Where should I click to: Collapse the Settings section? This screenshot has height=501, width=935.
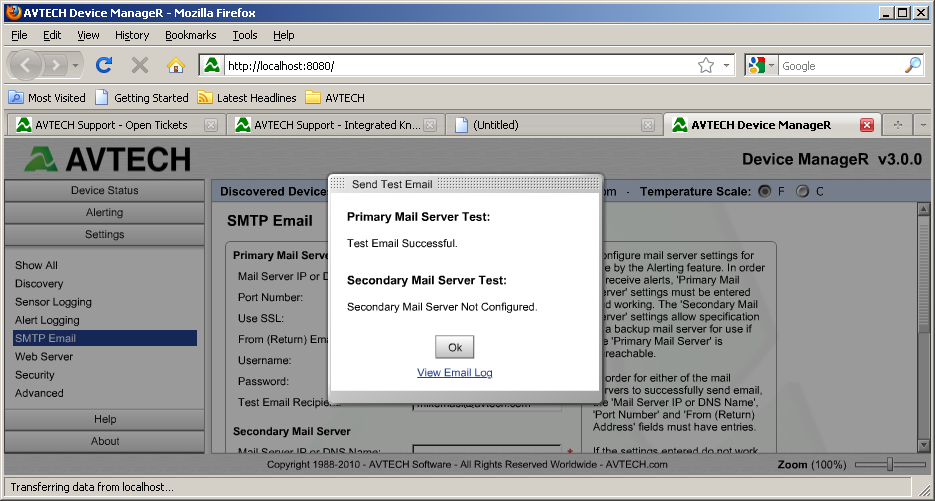coord(104,234)
